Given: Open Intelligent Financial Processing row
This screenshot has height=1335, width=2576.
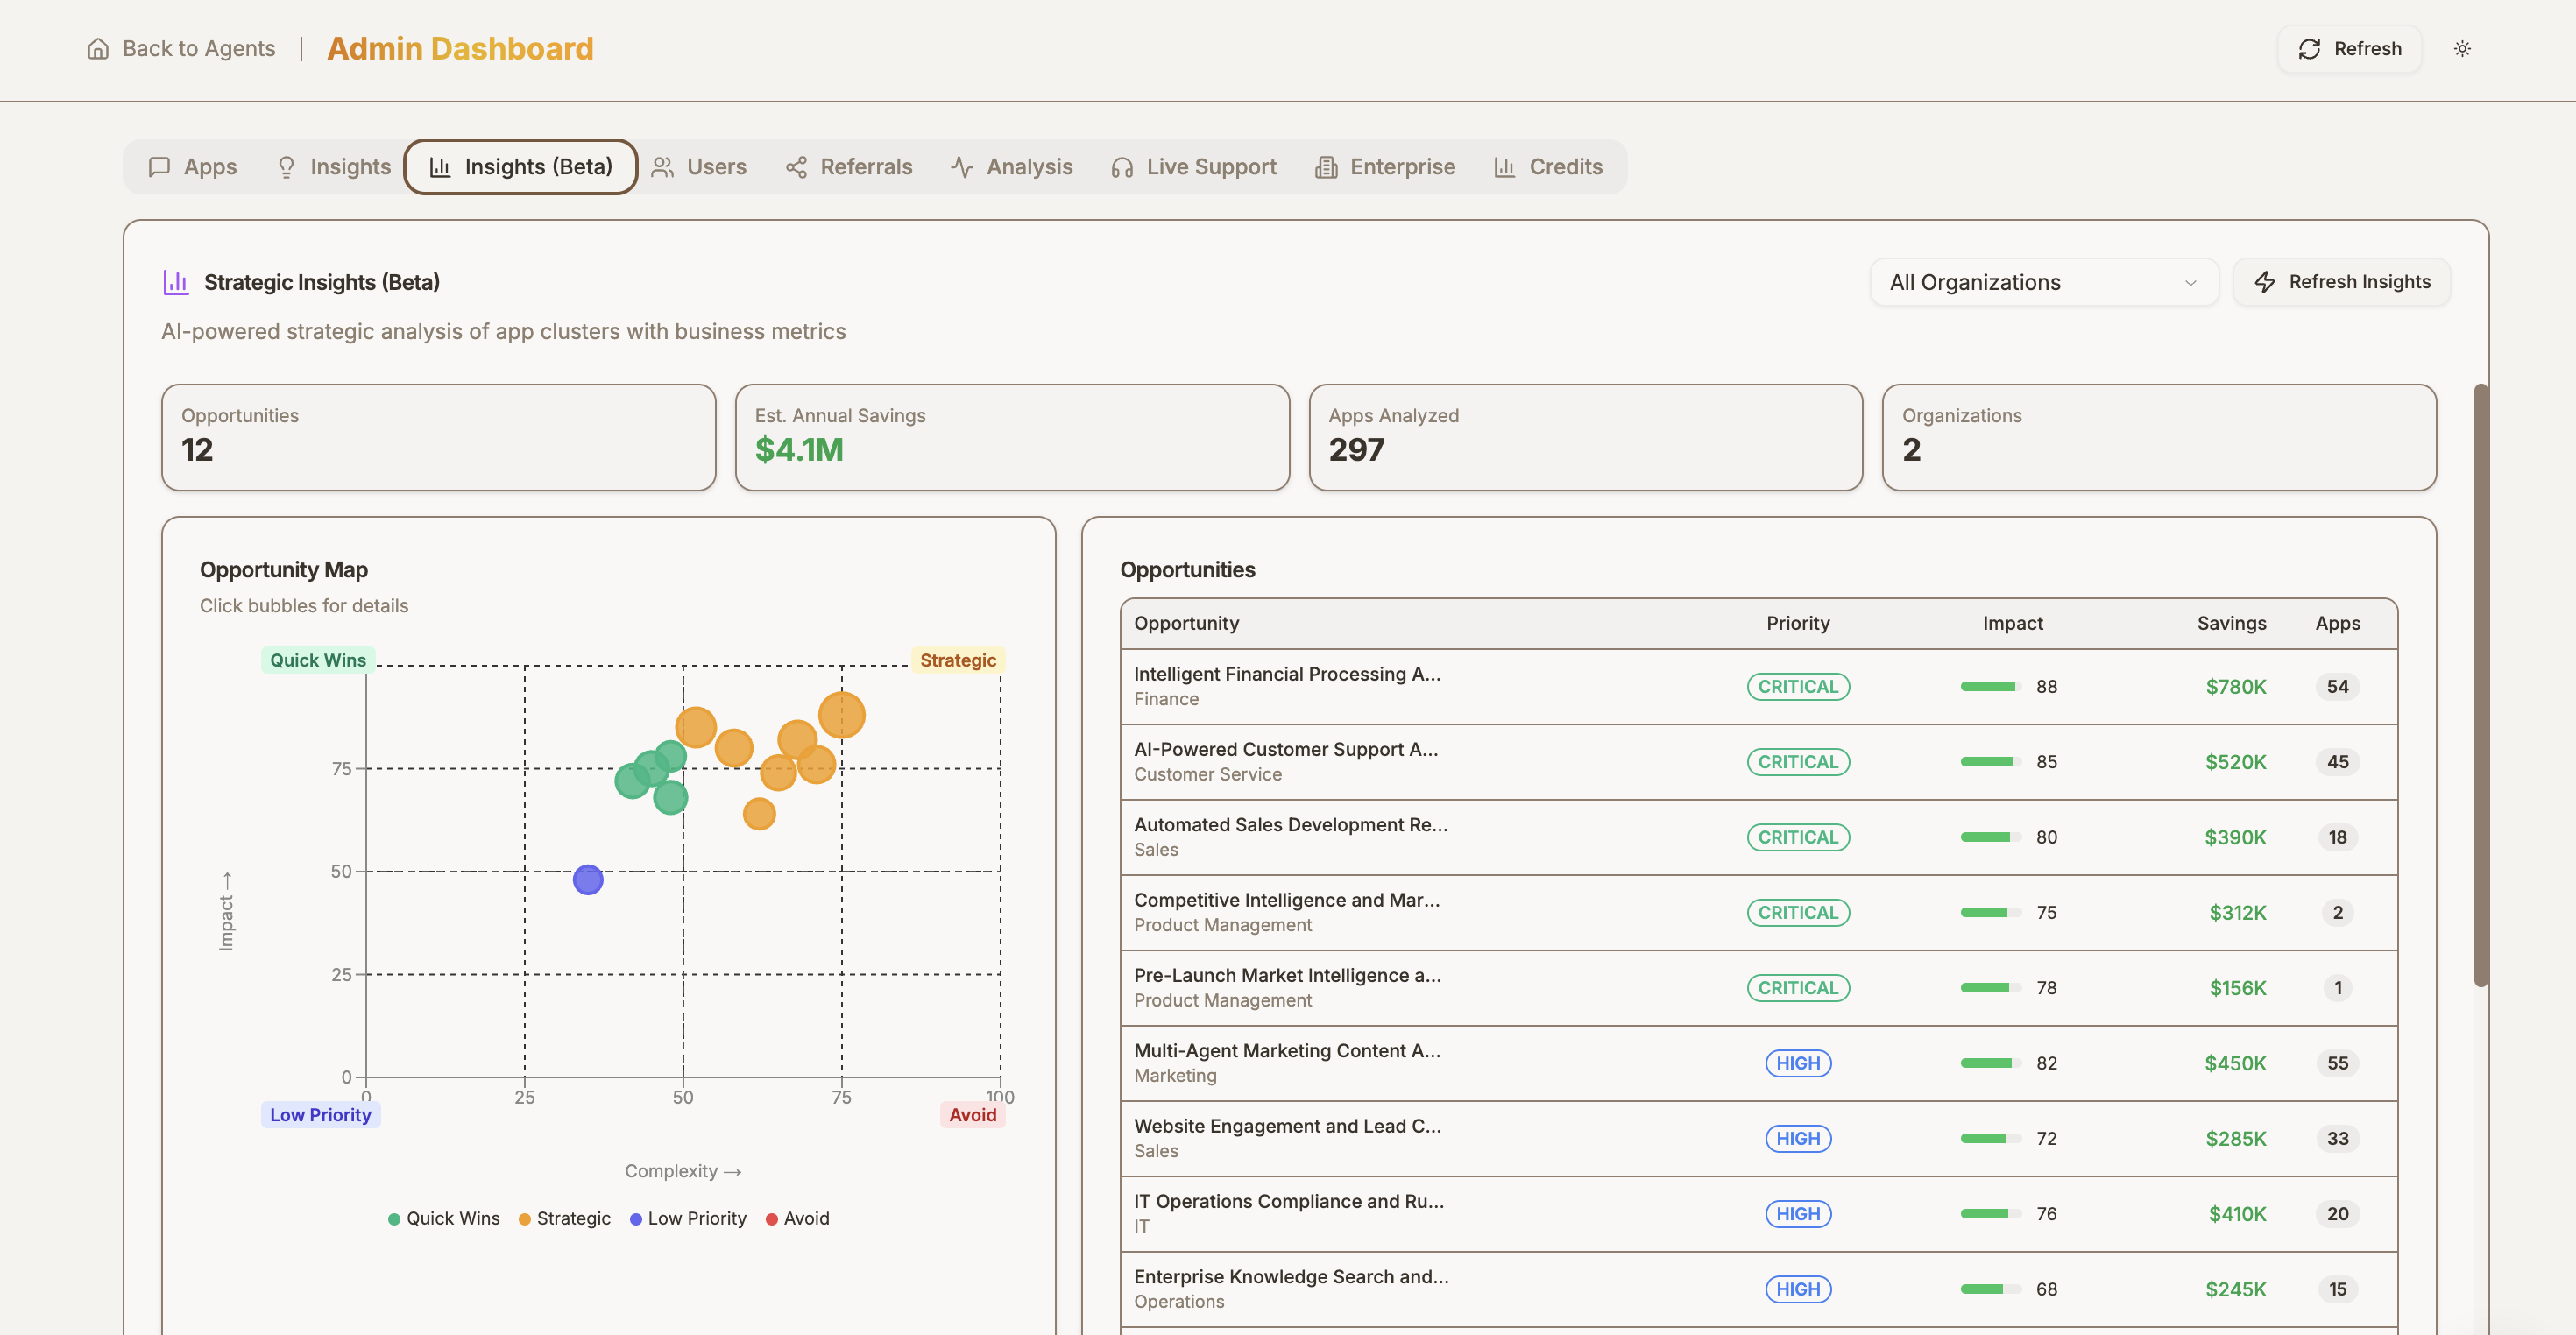Looking at the screenshot, I should click(1758, 686).
